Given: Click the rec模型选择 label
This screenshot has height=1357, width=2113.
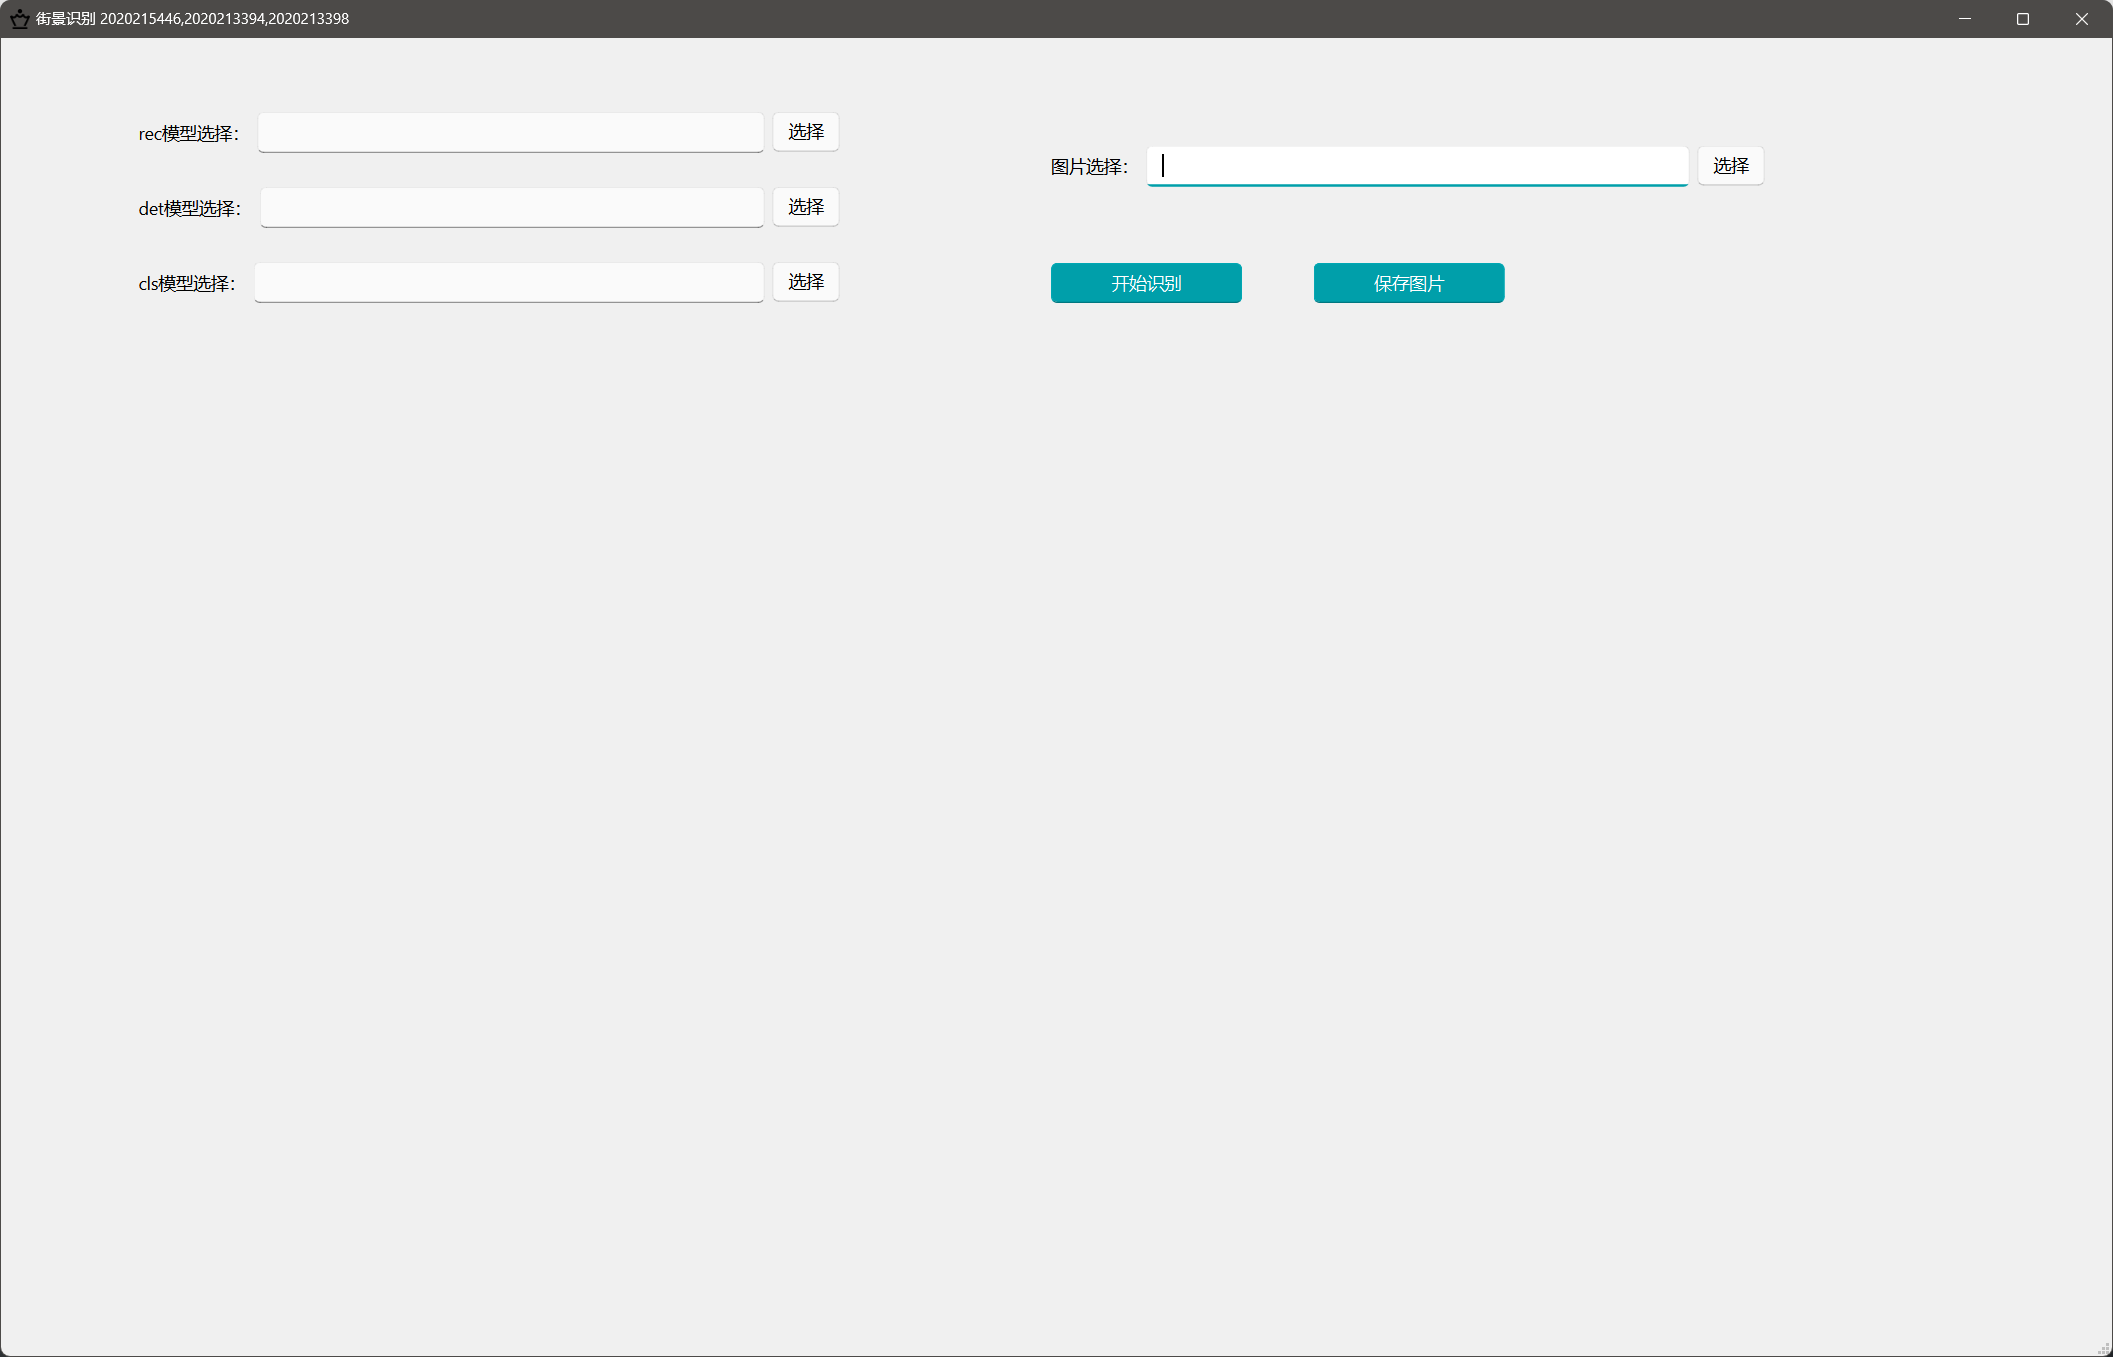Looking at the screenshot, I should [188, 134].
